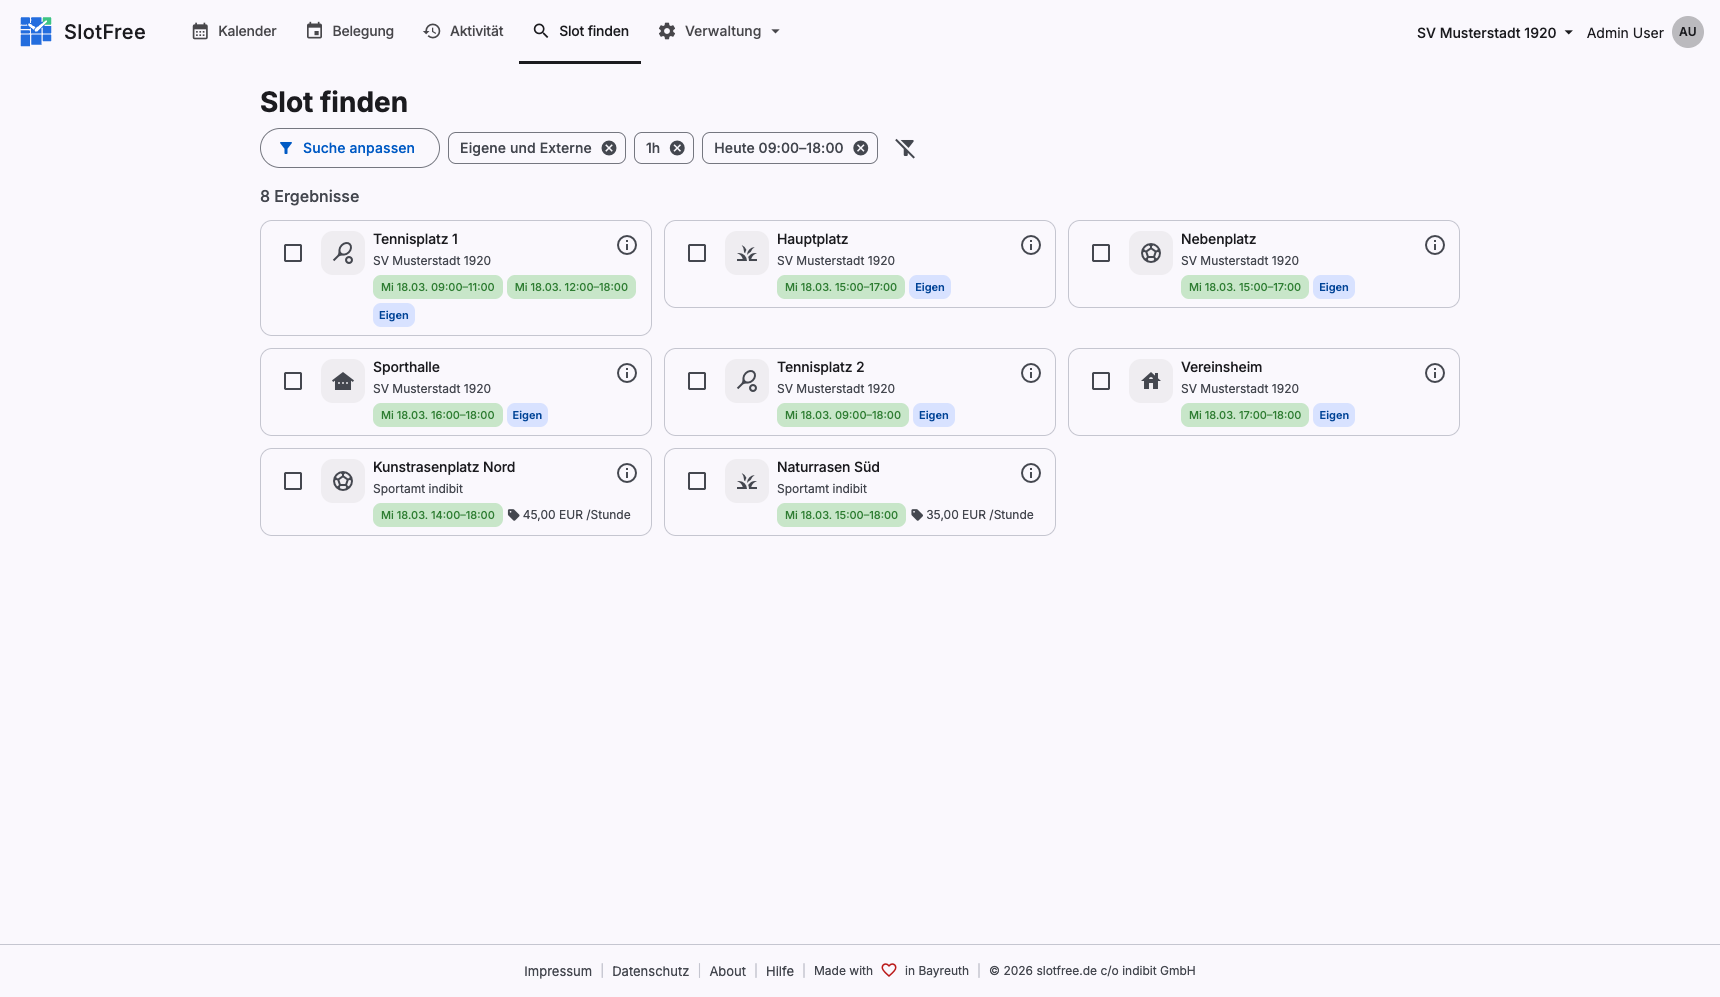Tick the Naturrasen Süd checkbox

[697, 481]
